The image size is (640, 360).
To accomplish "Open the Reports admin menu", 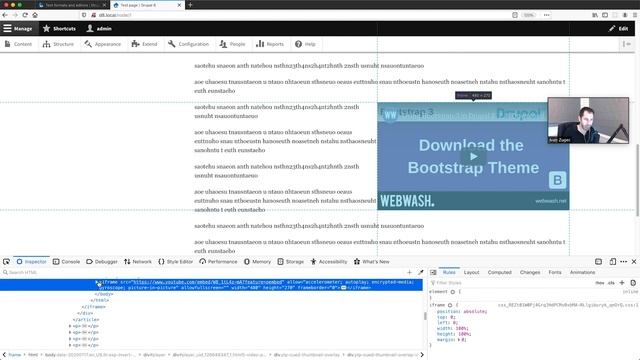I will pos(270,44).
